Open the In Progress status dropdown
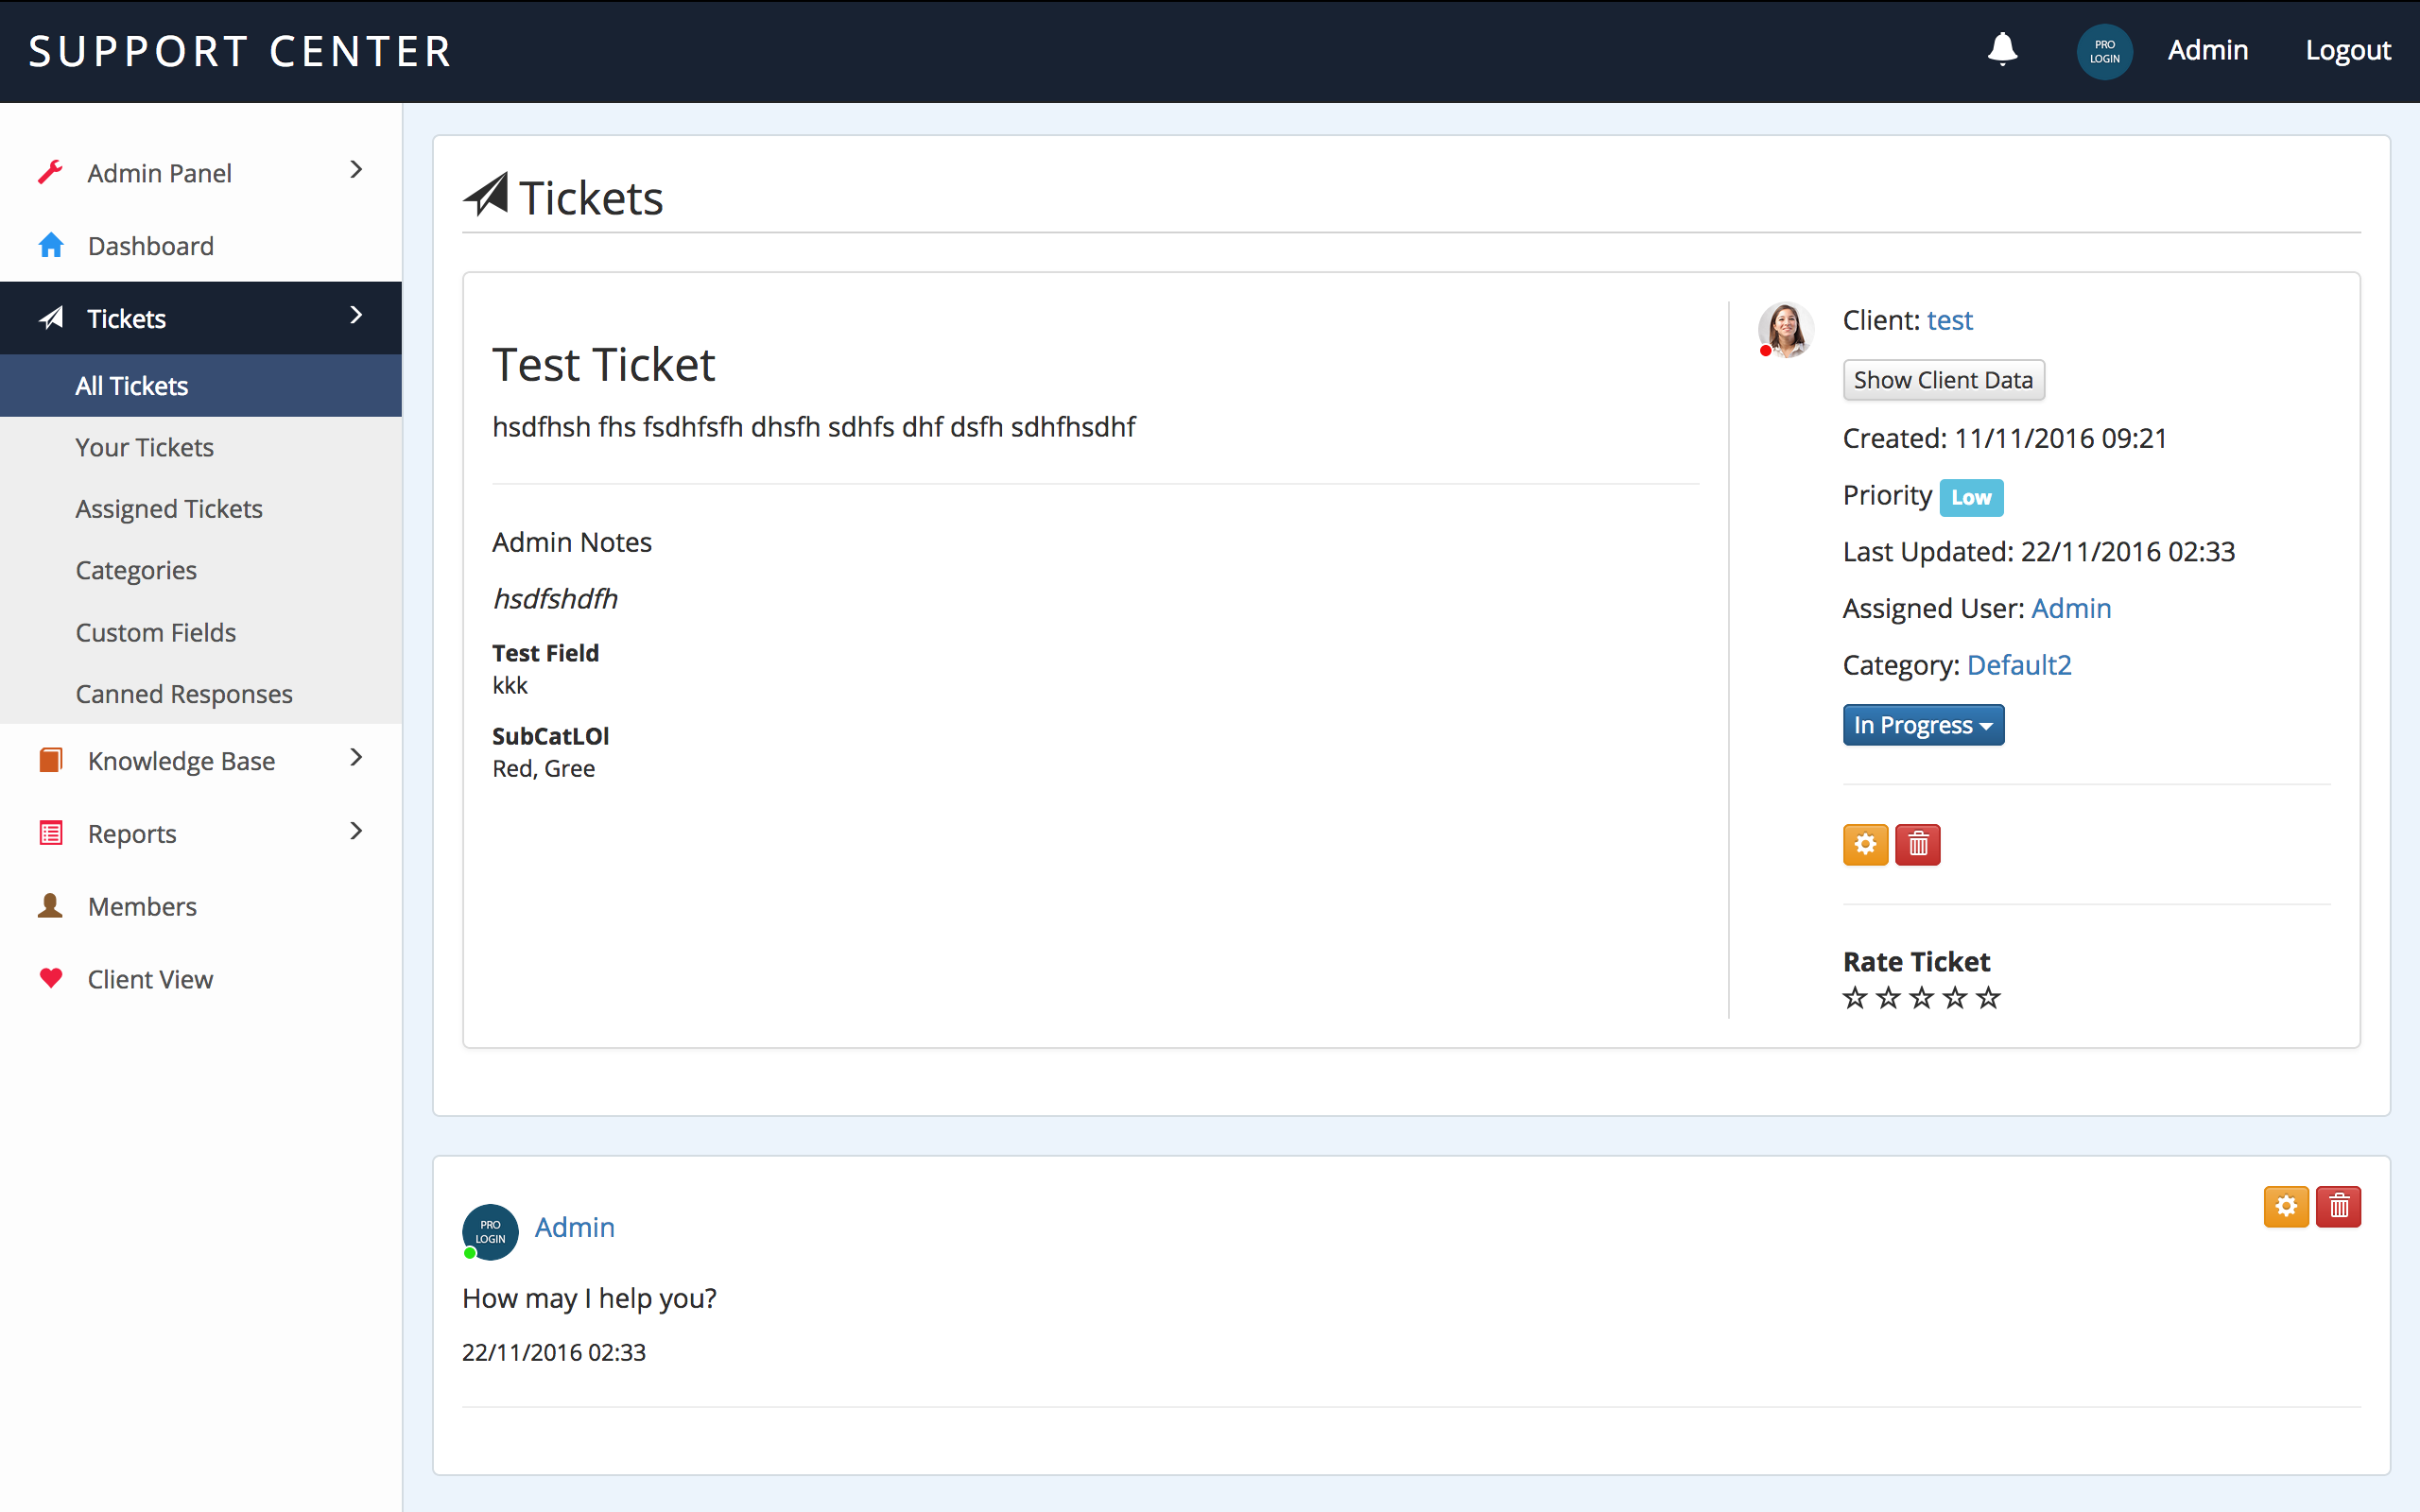The height and width of the screenshot is (1512, 2420). point(1922,725)
